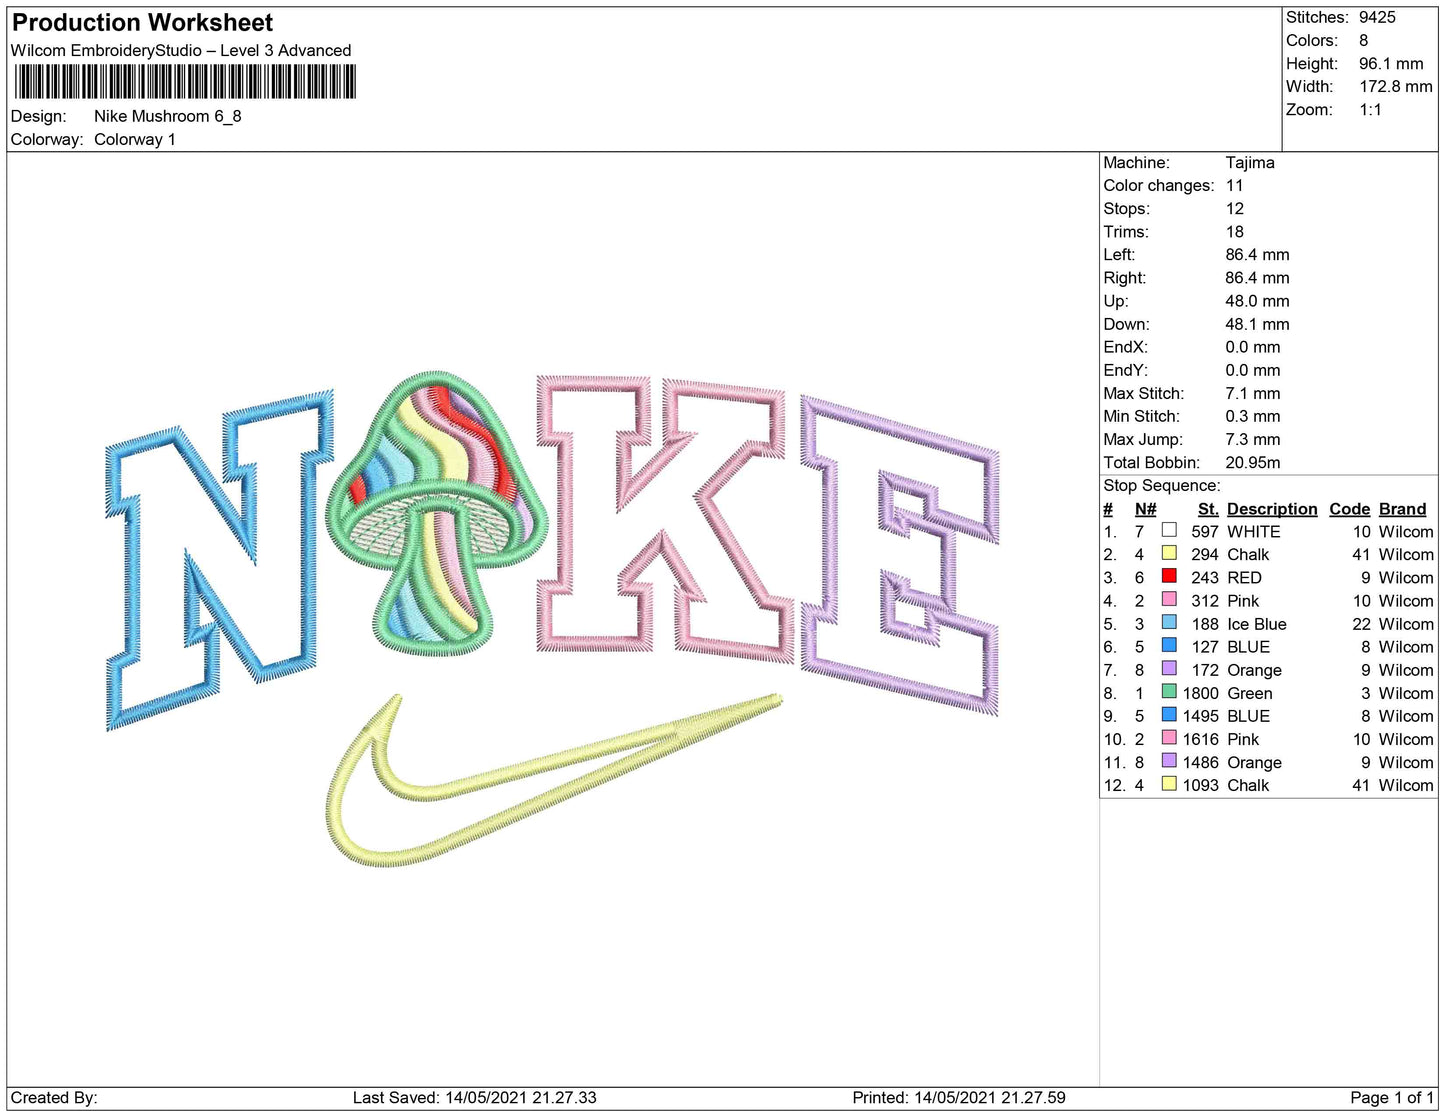Viewport: 1445px width, 1112px height.
Task: Click the Production Worksheet title
Action: coord(142,23)
